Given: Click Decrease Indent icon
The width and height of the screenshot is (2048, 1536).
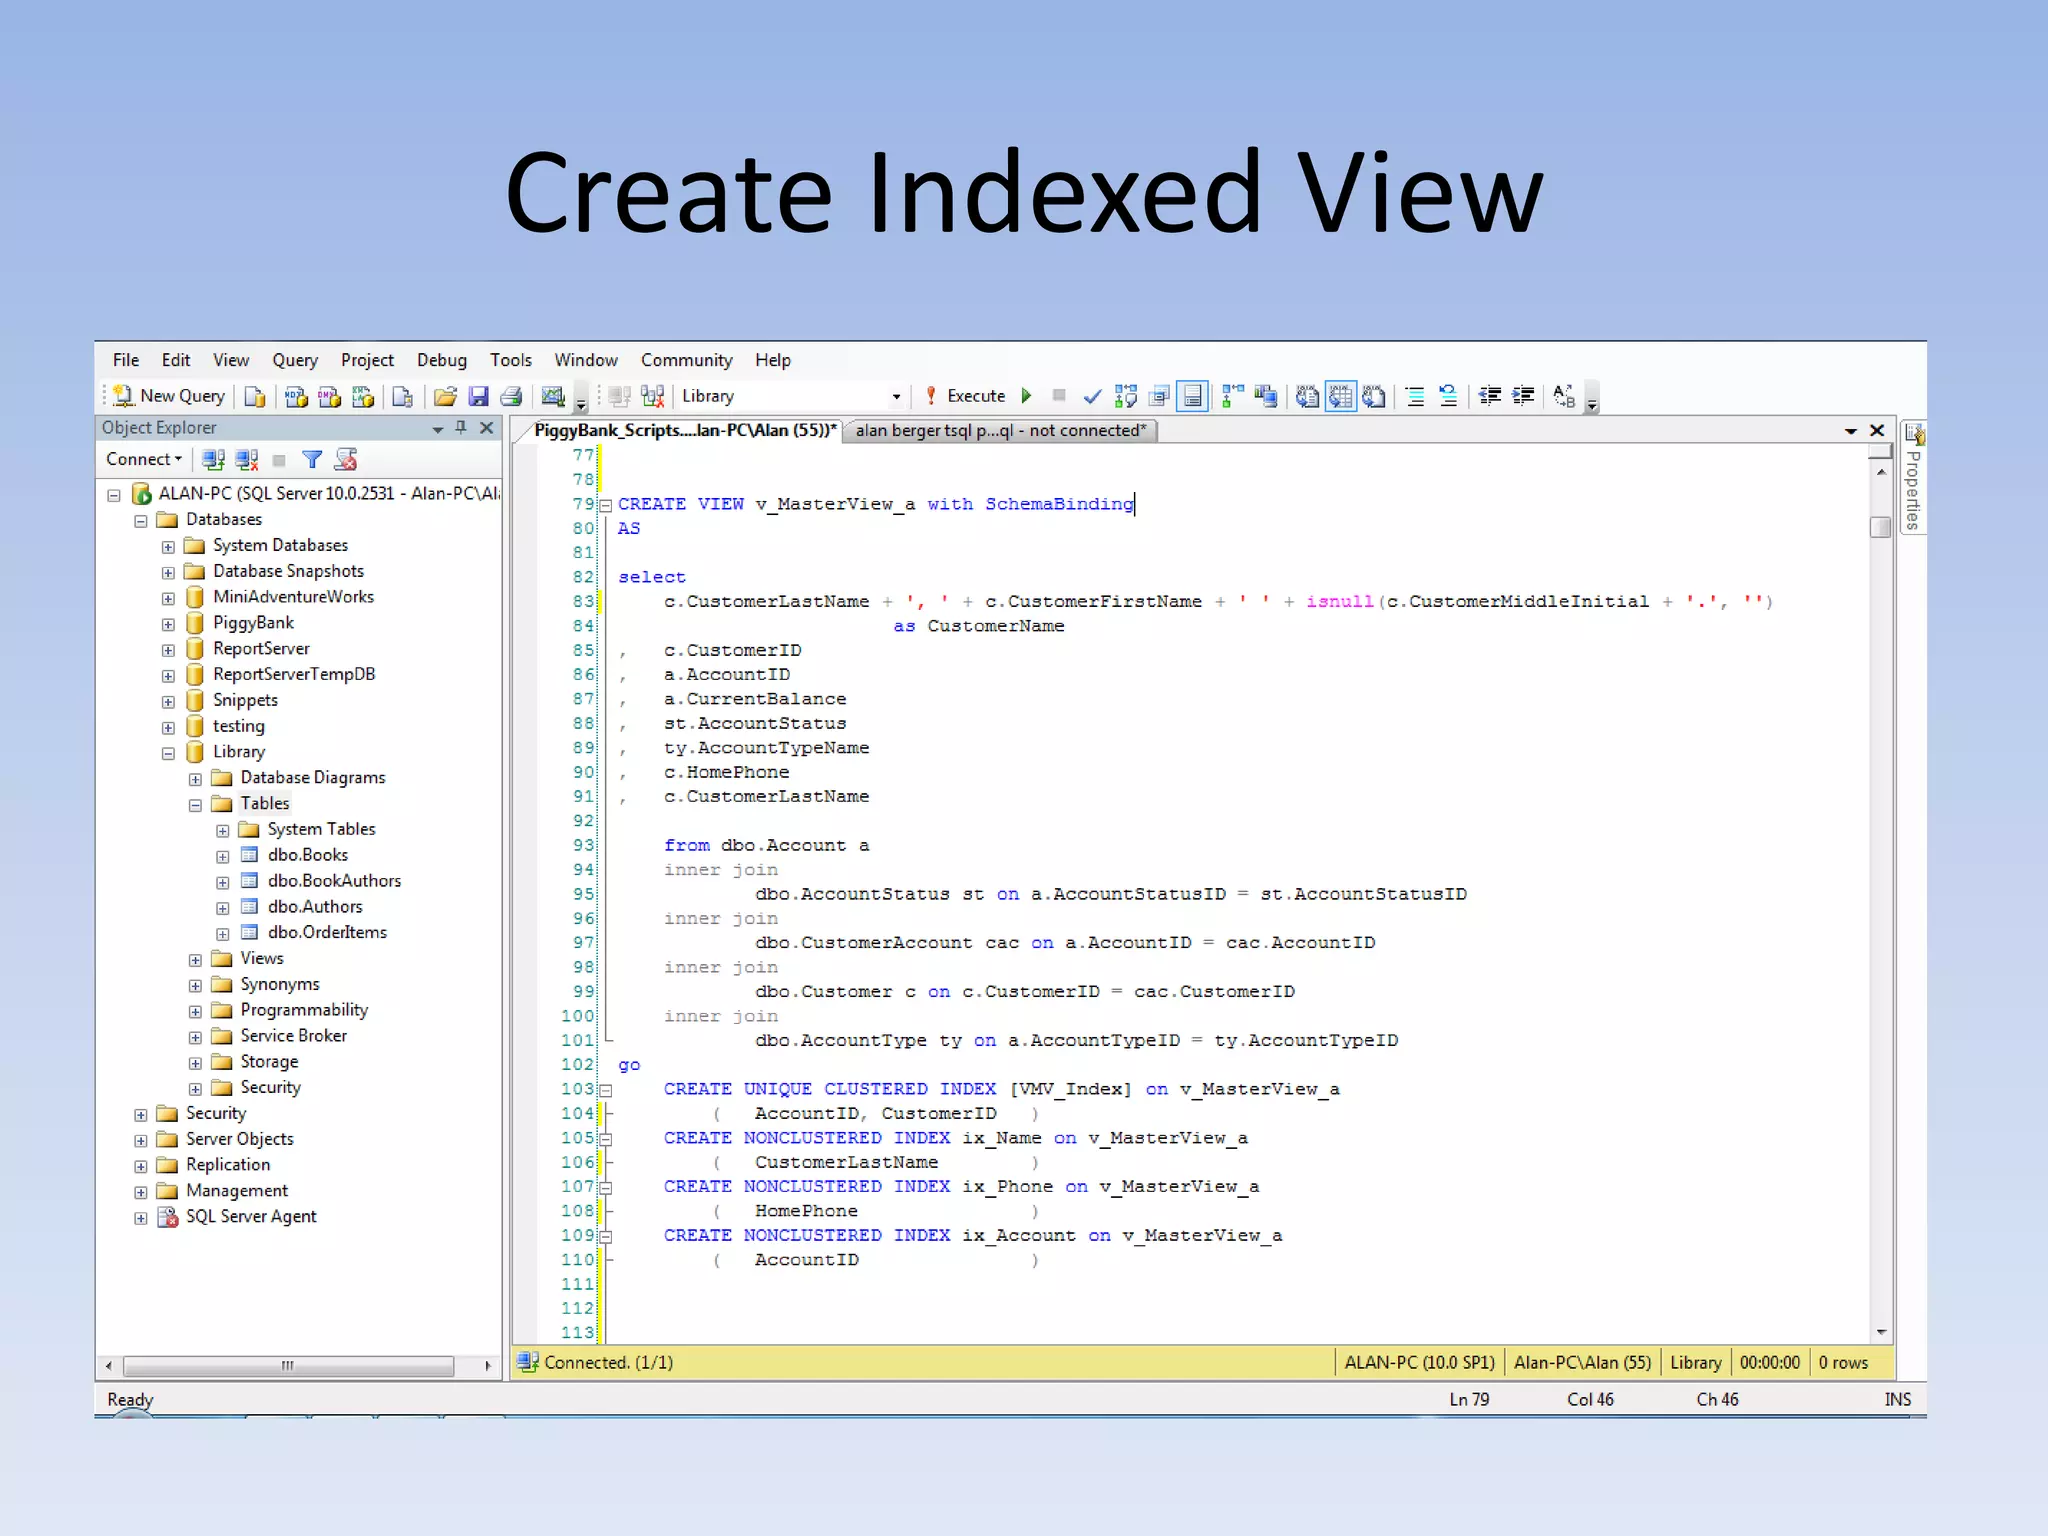Looking at the screenshot, I should point(1490,397).
